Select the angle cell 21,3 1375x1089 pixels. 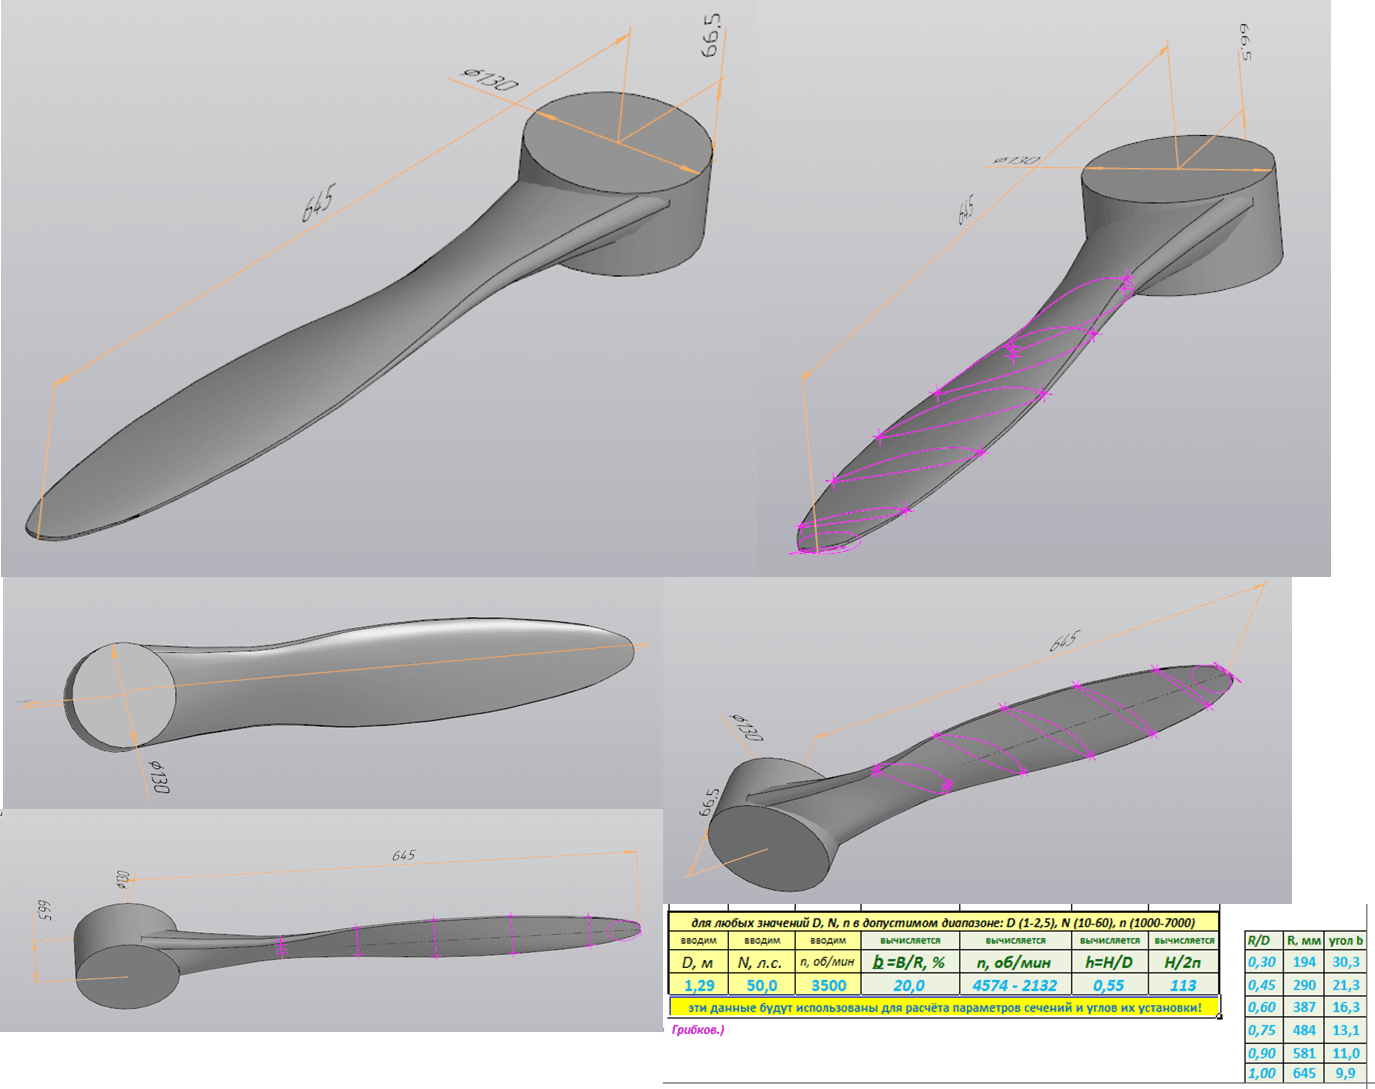coord(1346,985)
